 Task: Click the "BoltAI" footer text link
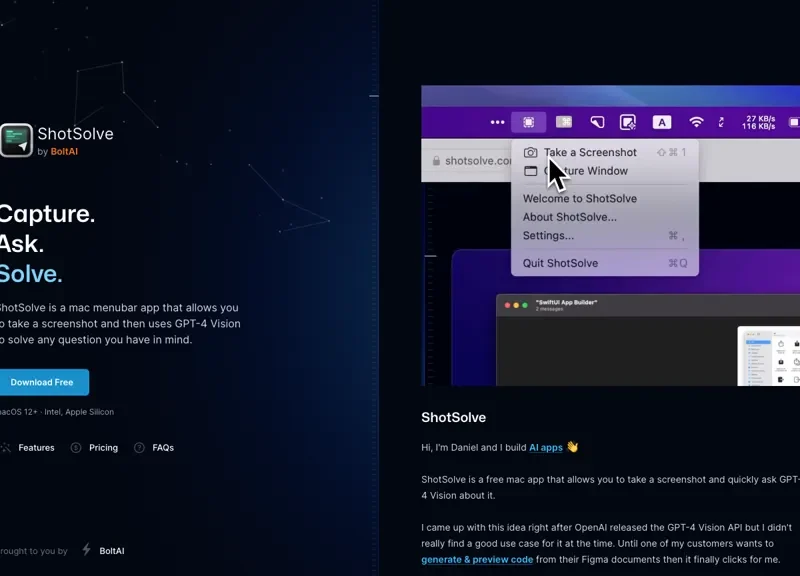112,551
